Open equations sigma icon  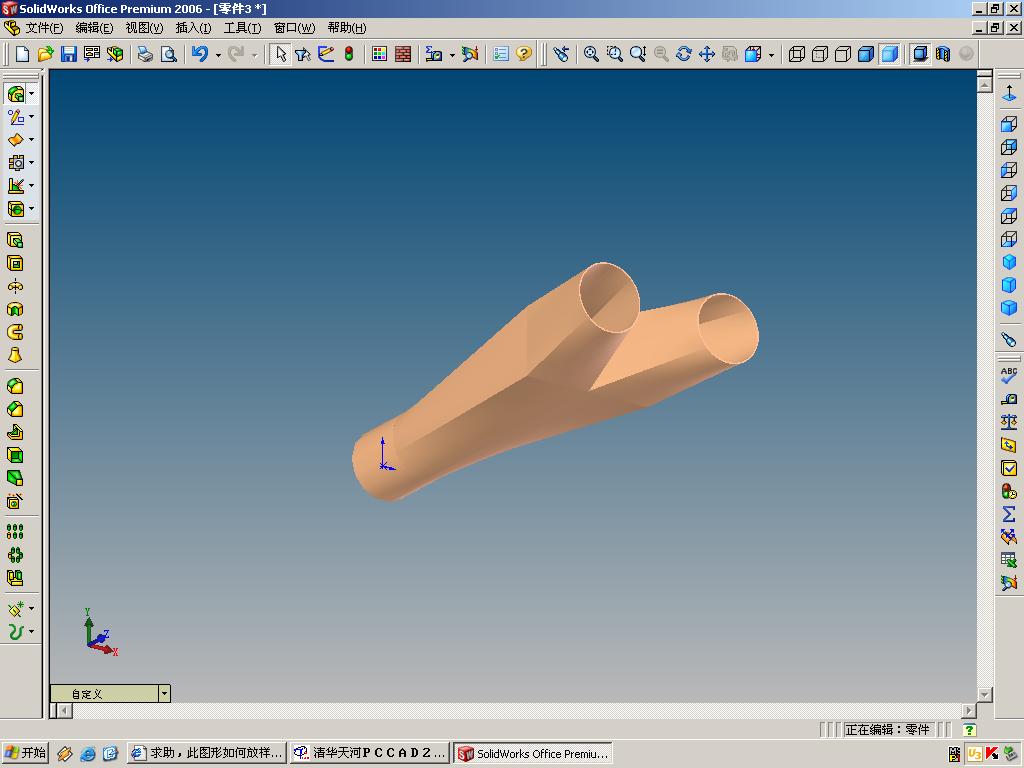click(x=1009, y=514)
